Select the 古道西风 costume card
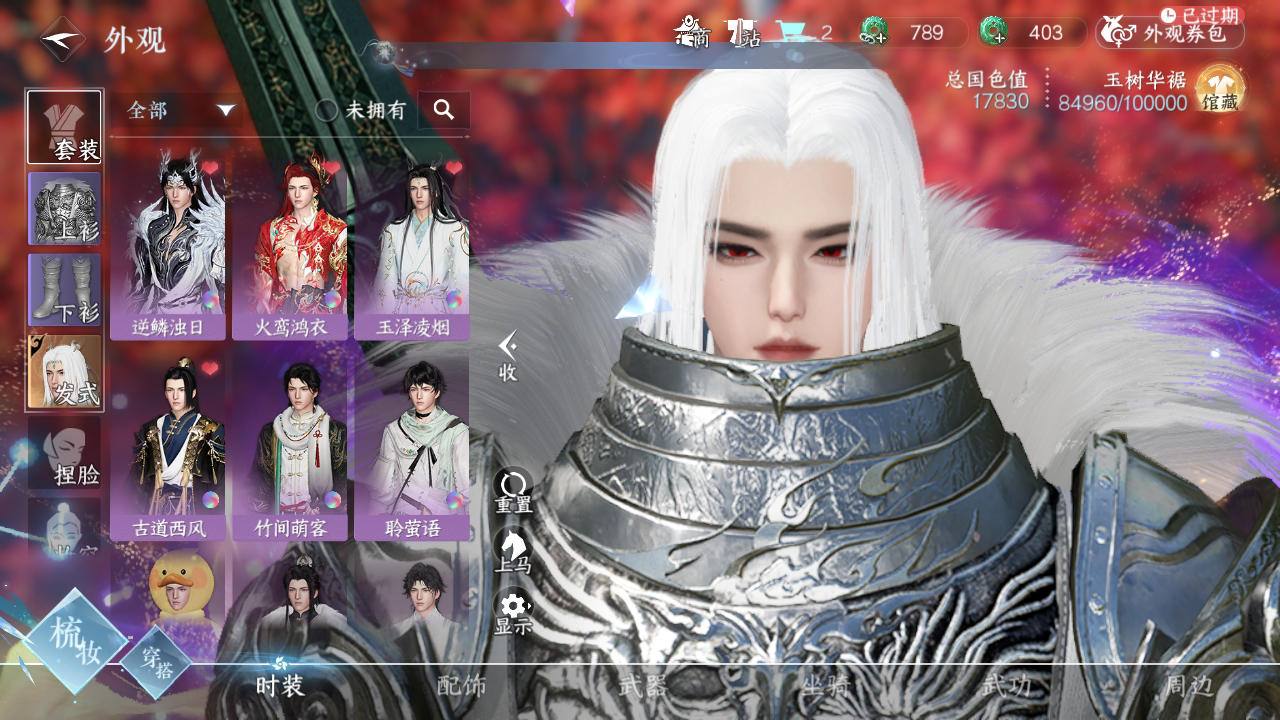The width and height of the screenshot is (1280, 720). (168, 449)
